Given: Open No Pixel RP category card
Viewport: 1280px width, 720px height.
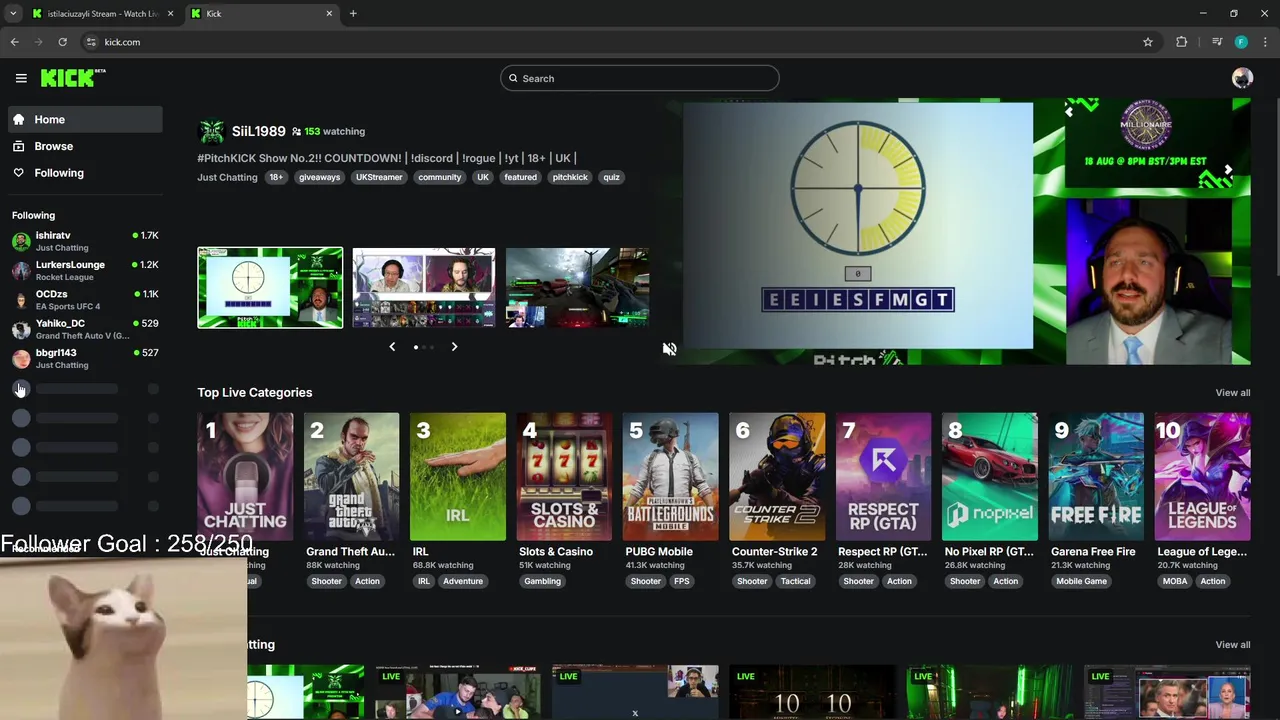Looking at the screenshot, I should [x=990, y=477].
